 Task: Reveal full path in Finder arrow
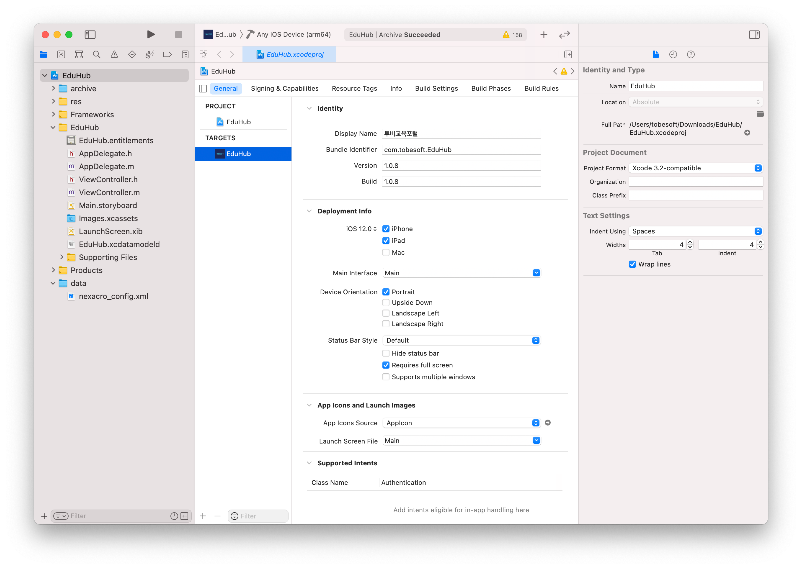coord(747,133)
